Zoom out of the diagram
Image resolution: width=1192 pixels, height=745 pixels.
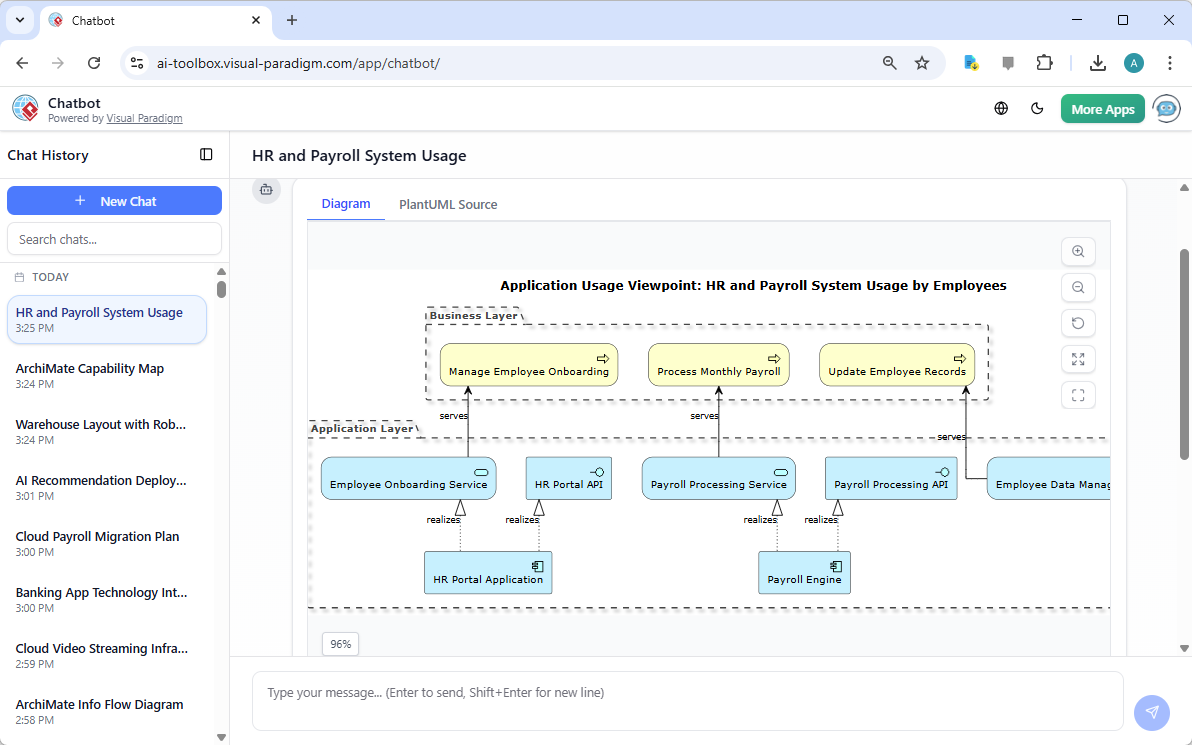pos(1078,287)
